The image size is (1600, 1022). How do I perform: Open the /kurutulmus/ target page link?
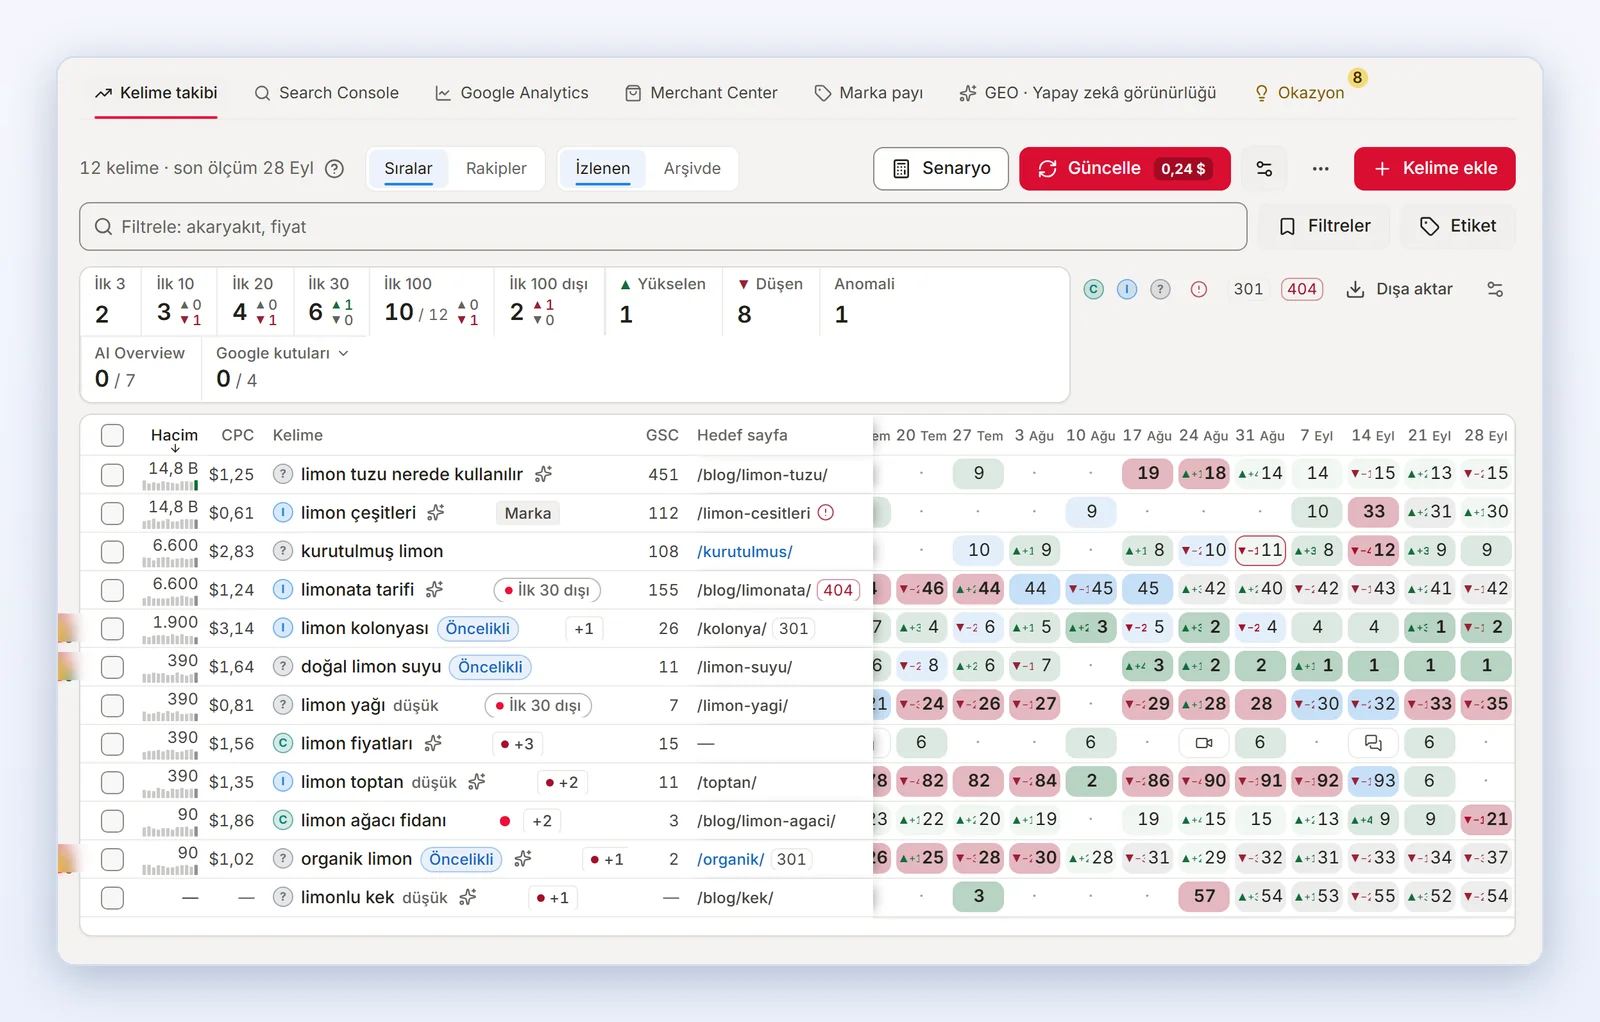point(745,552)
